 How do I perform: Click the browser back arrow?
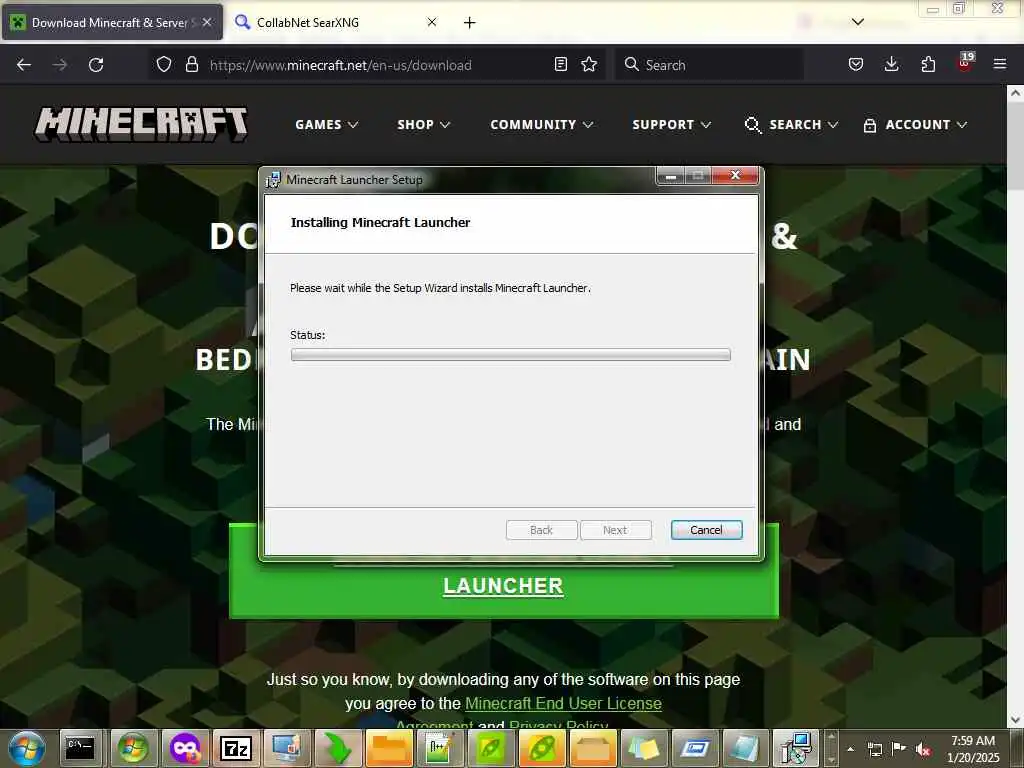(24, 65)
